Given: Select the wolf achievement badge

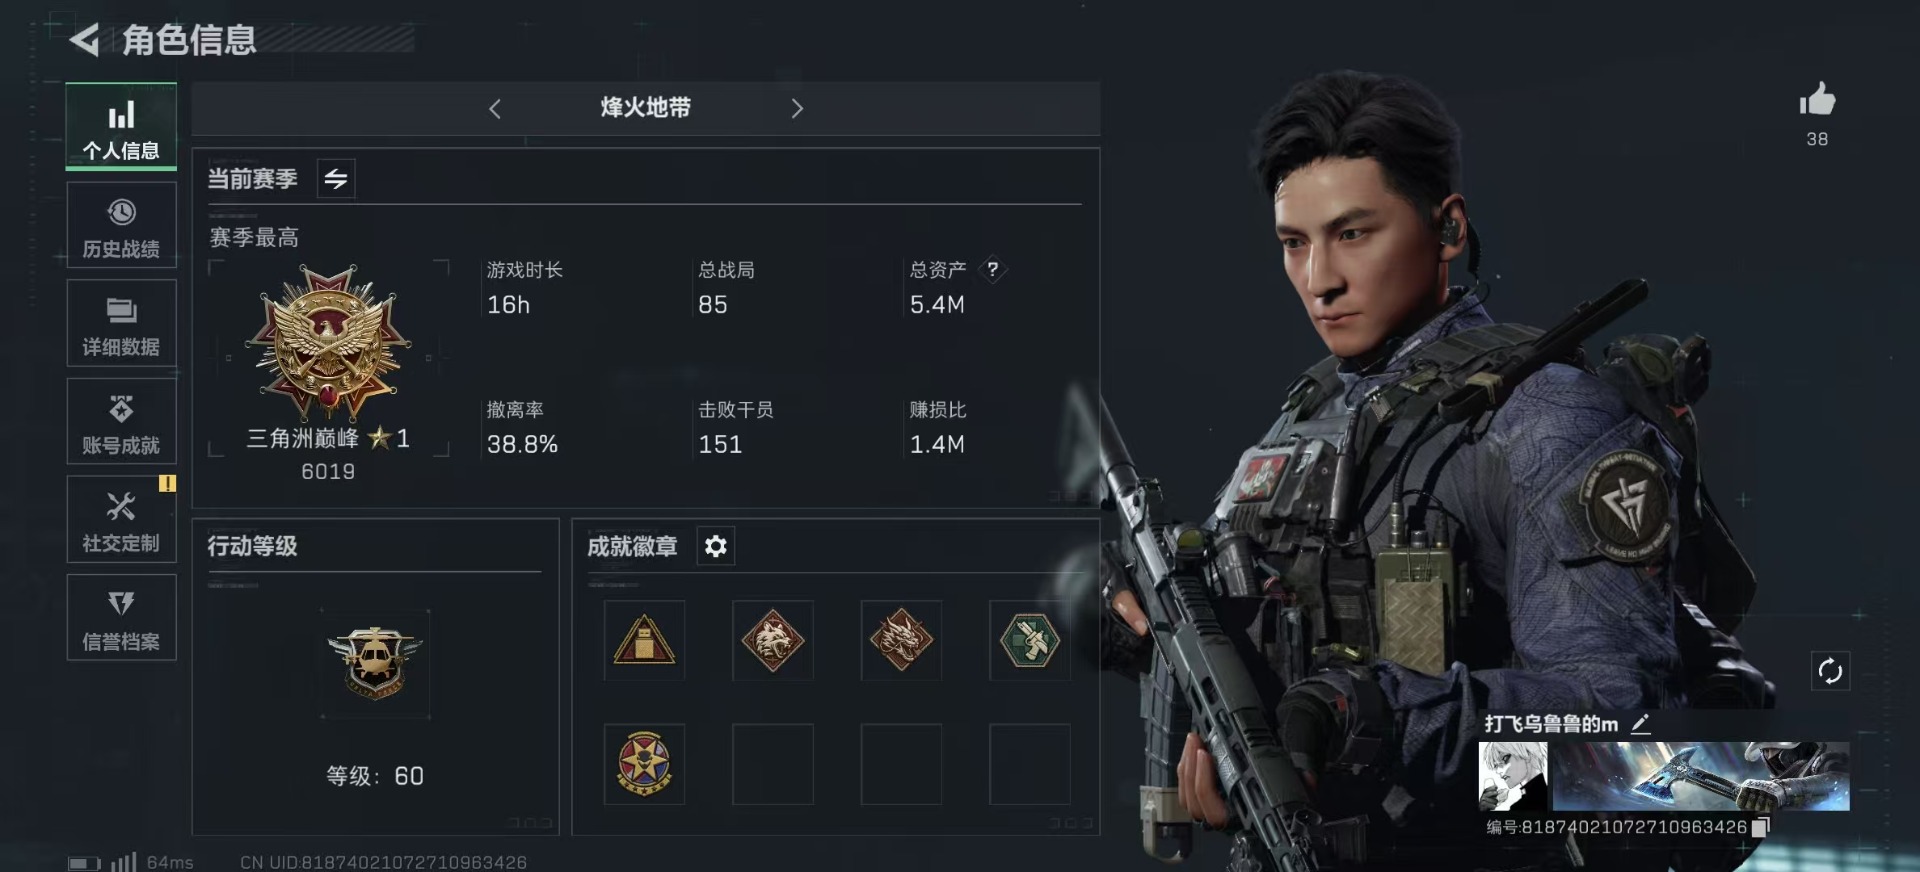Looking at the screenshot, I should pos(773,640).
